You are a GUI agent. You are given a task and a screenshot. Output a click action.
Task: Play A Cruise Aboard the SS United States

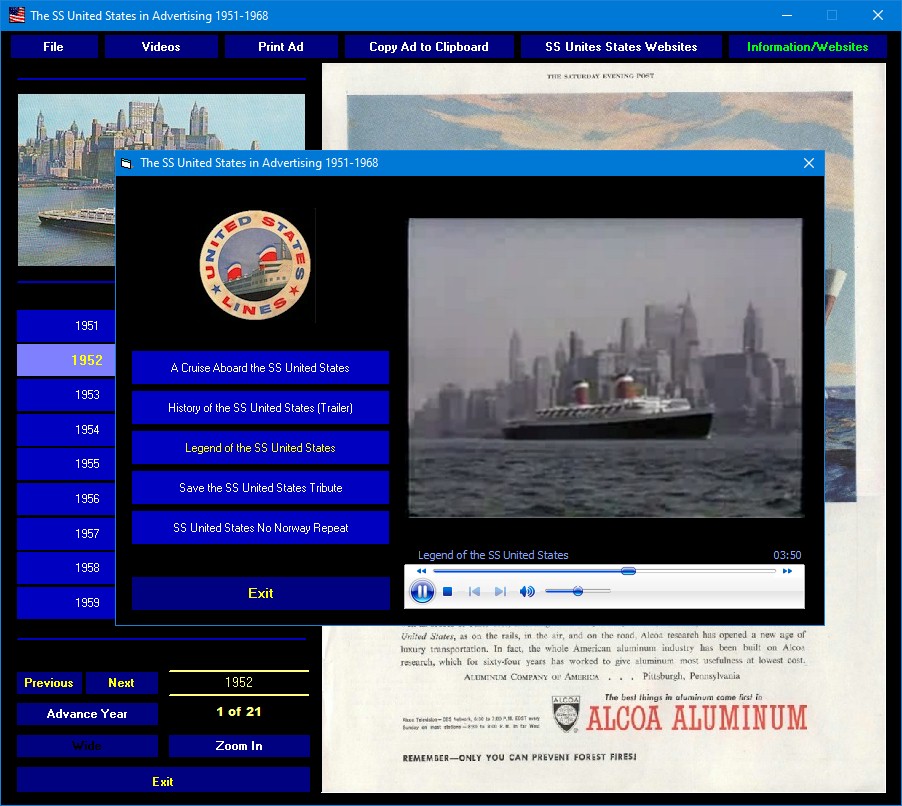(260, 368)
